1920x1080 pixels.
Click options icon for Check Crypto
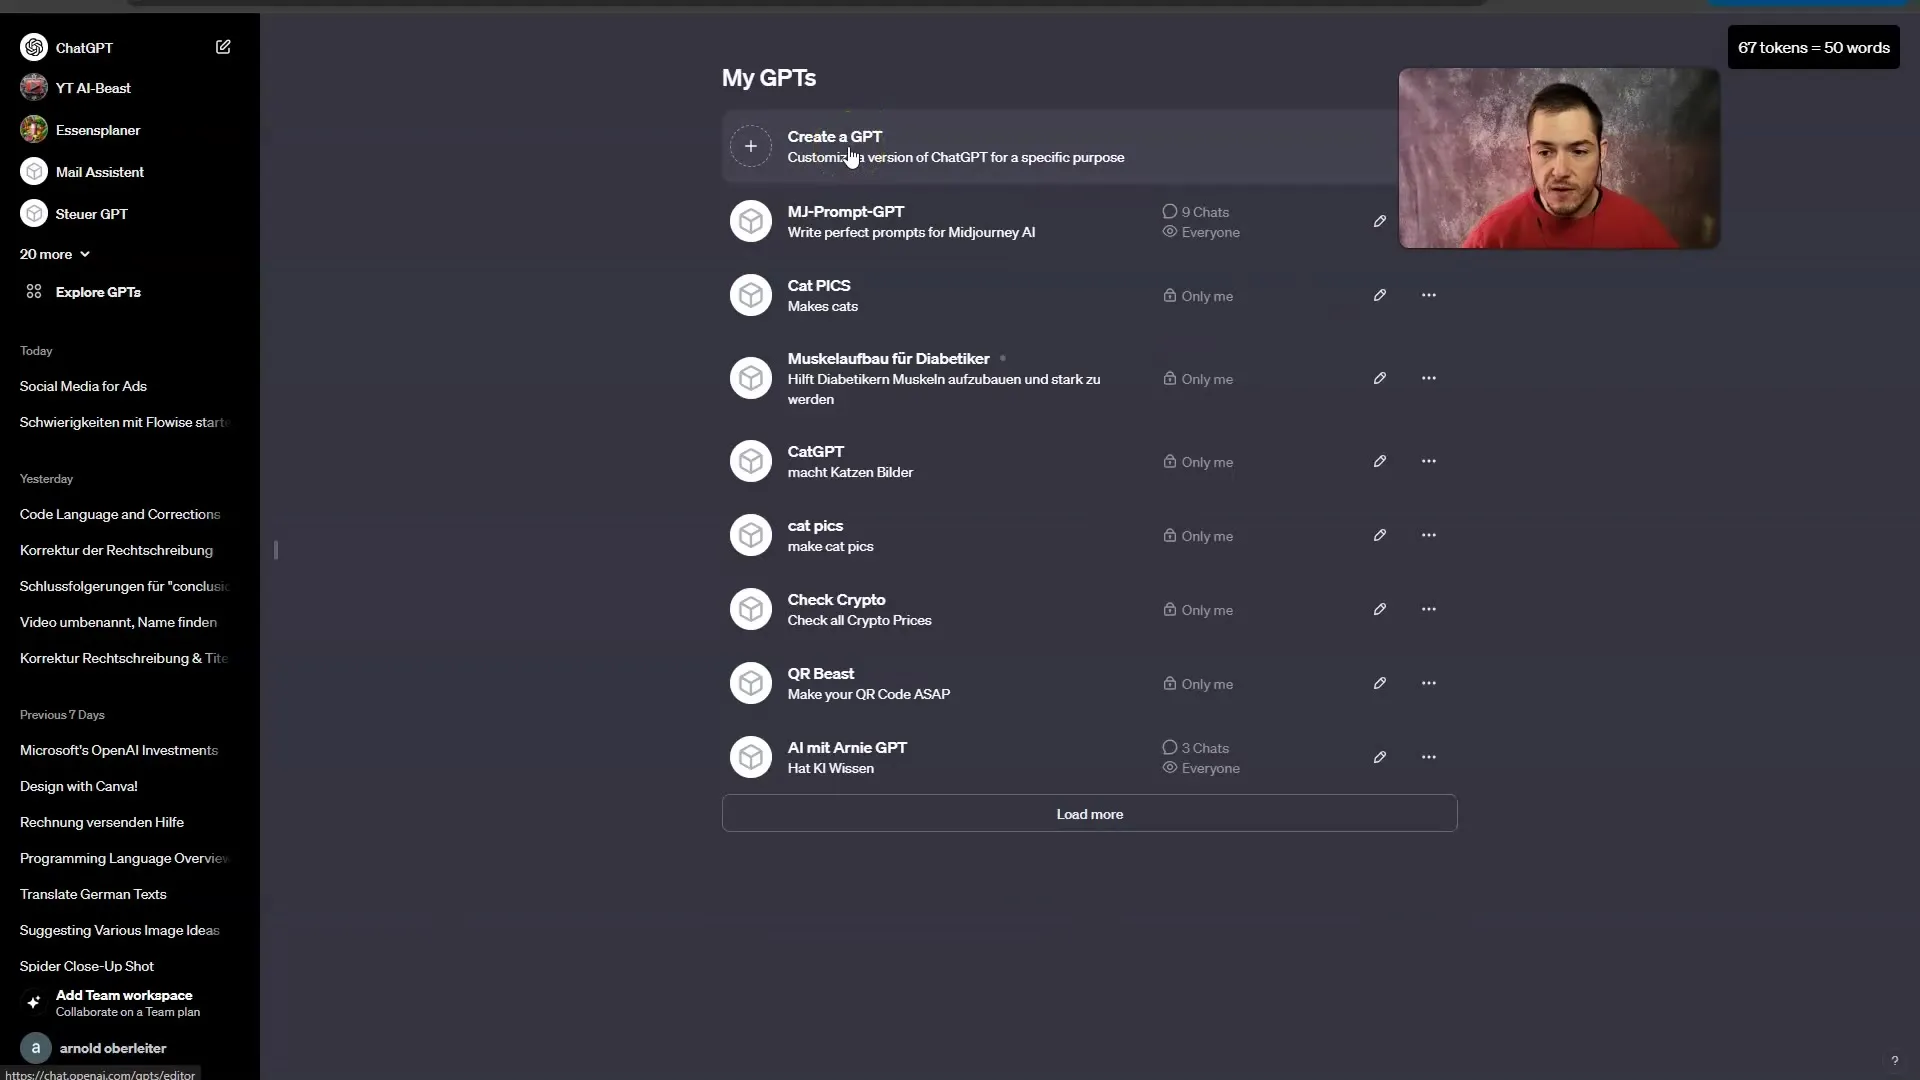pos(1428,609)
